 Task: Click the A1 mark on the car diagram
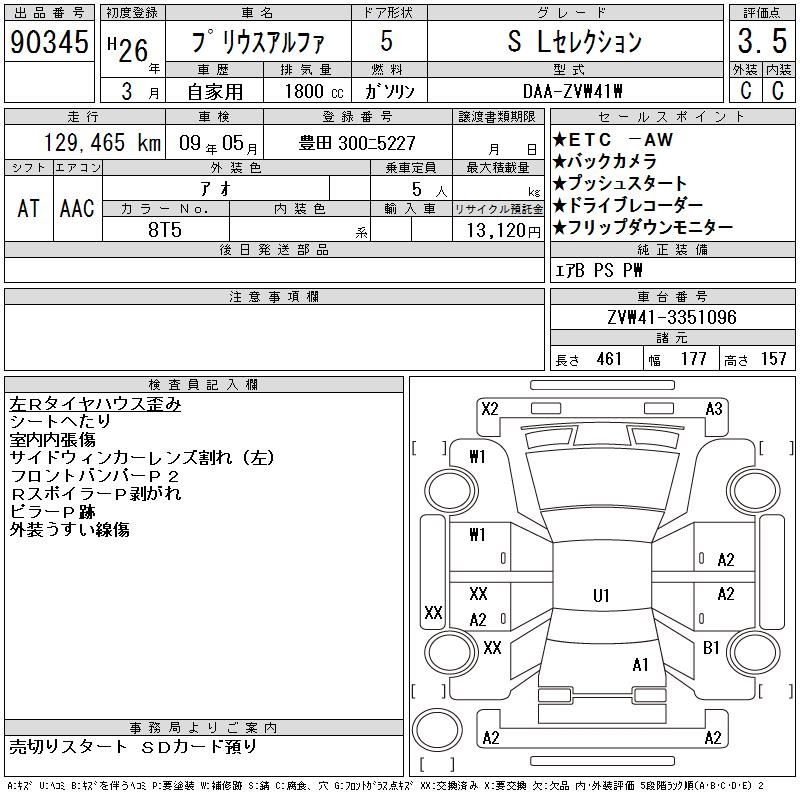[640, 665]
